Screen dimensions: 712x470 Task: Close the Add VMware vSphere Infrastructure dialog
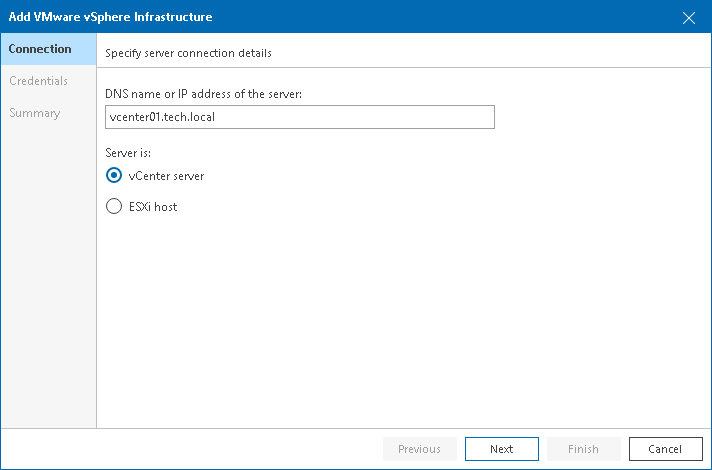tap(688, 17)
